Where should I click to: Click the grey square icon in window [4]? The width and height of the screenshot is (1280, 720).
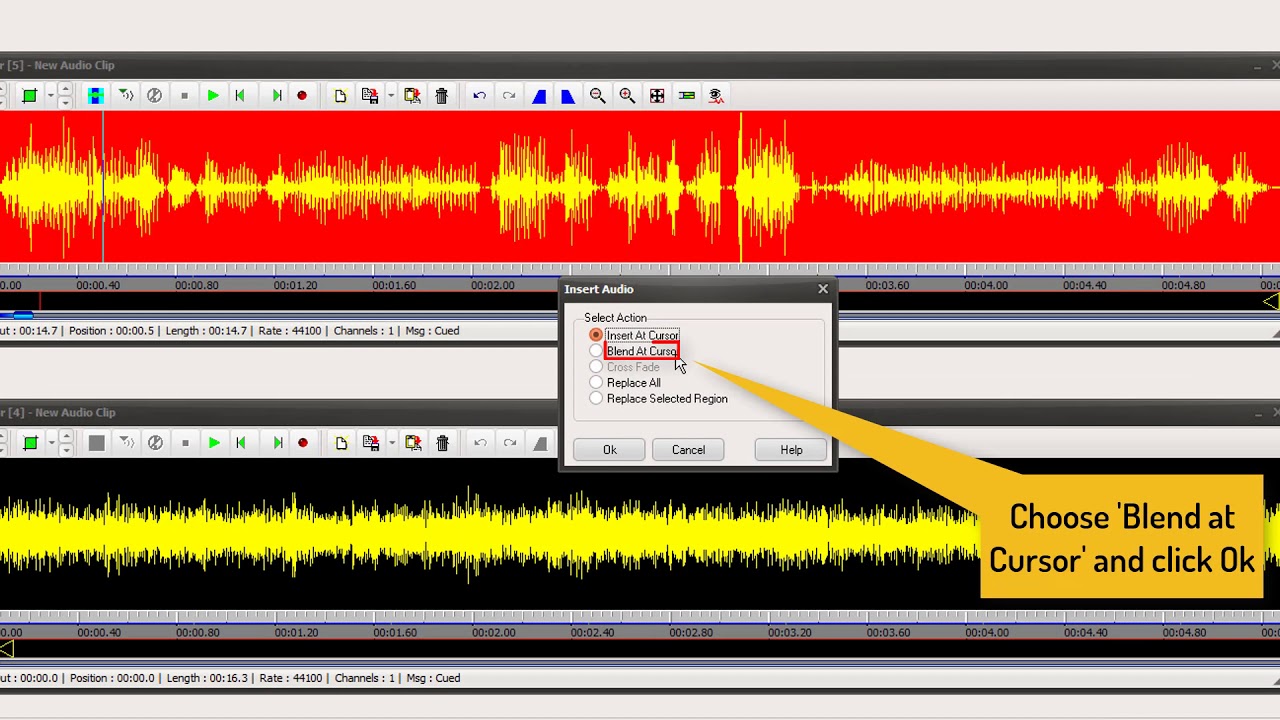coord(96,443)
